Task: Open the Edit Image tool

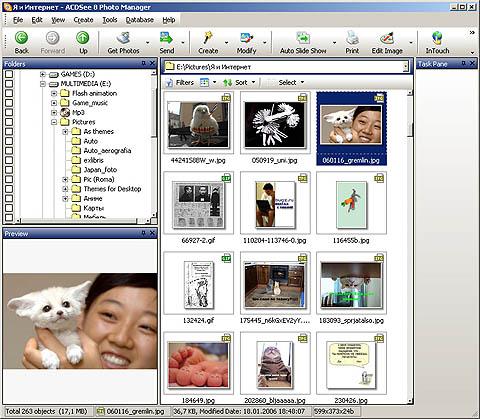Action: click(x=387, y=38)
